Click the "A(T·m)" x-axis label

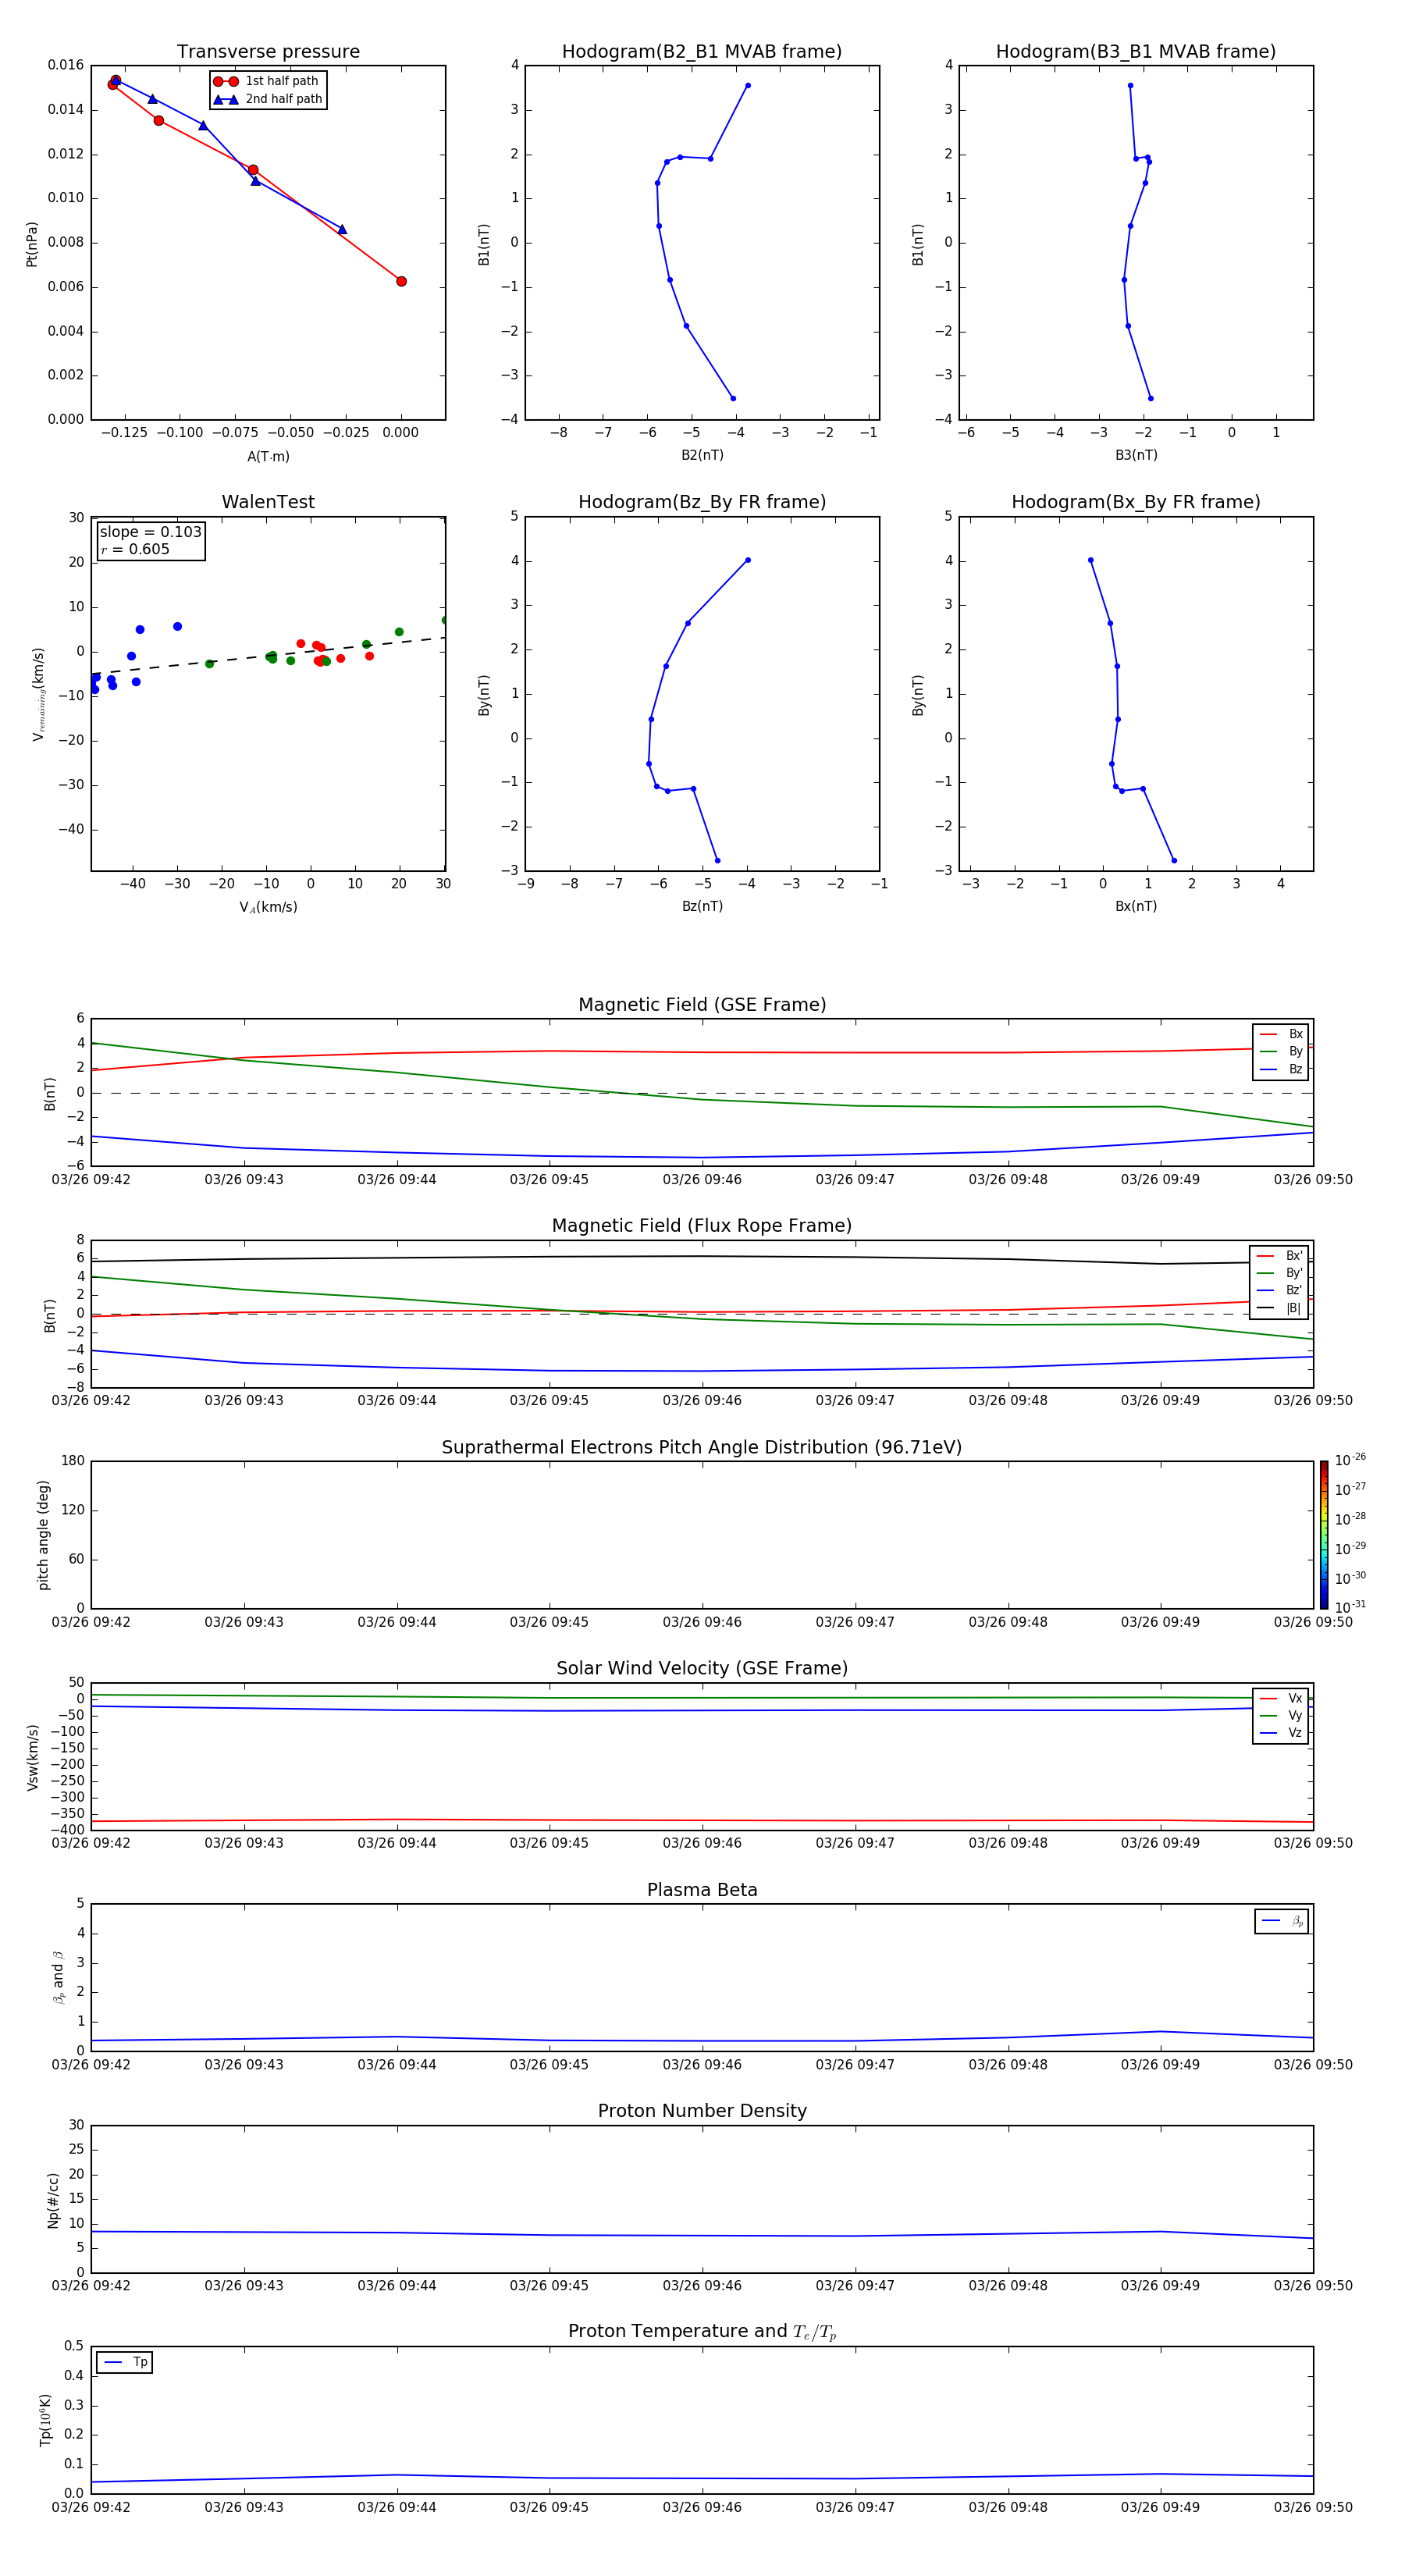[268, 456]
